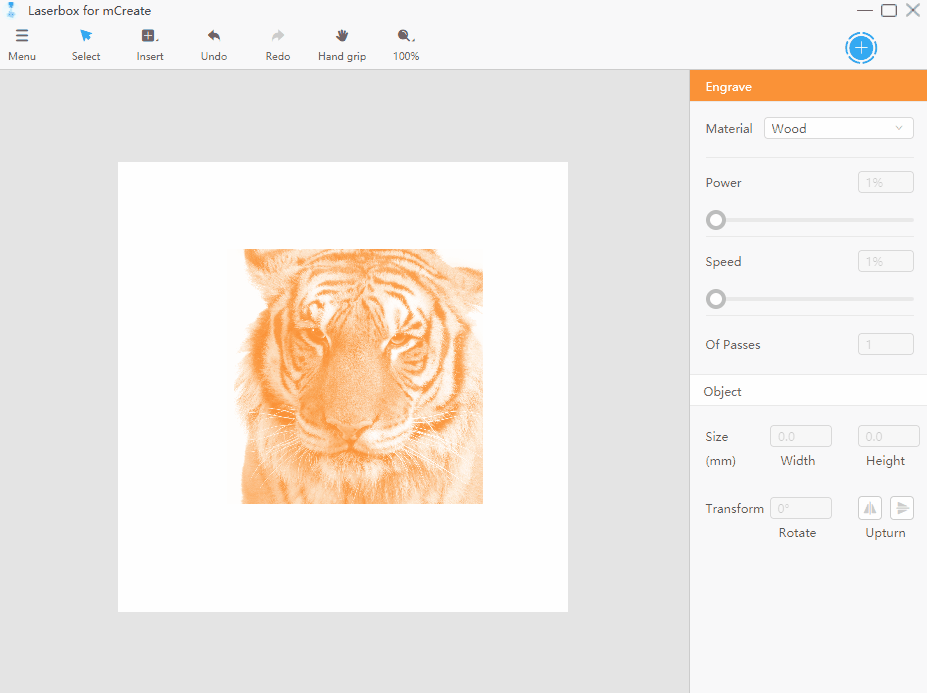This screenshot has height=693, width=927.
Task: Maximize the Laserbox window
Action: point(889,10)
